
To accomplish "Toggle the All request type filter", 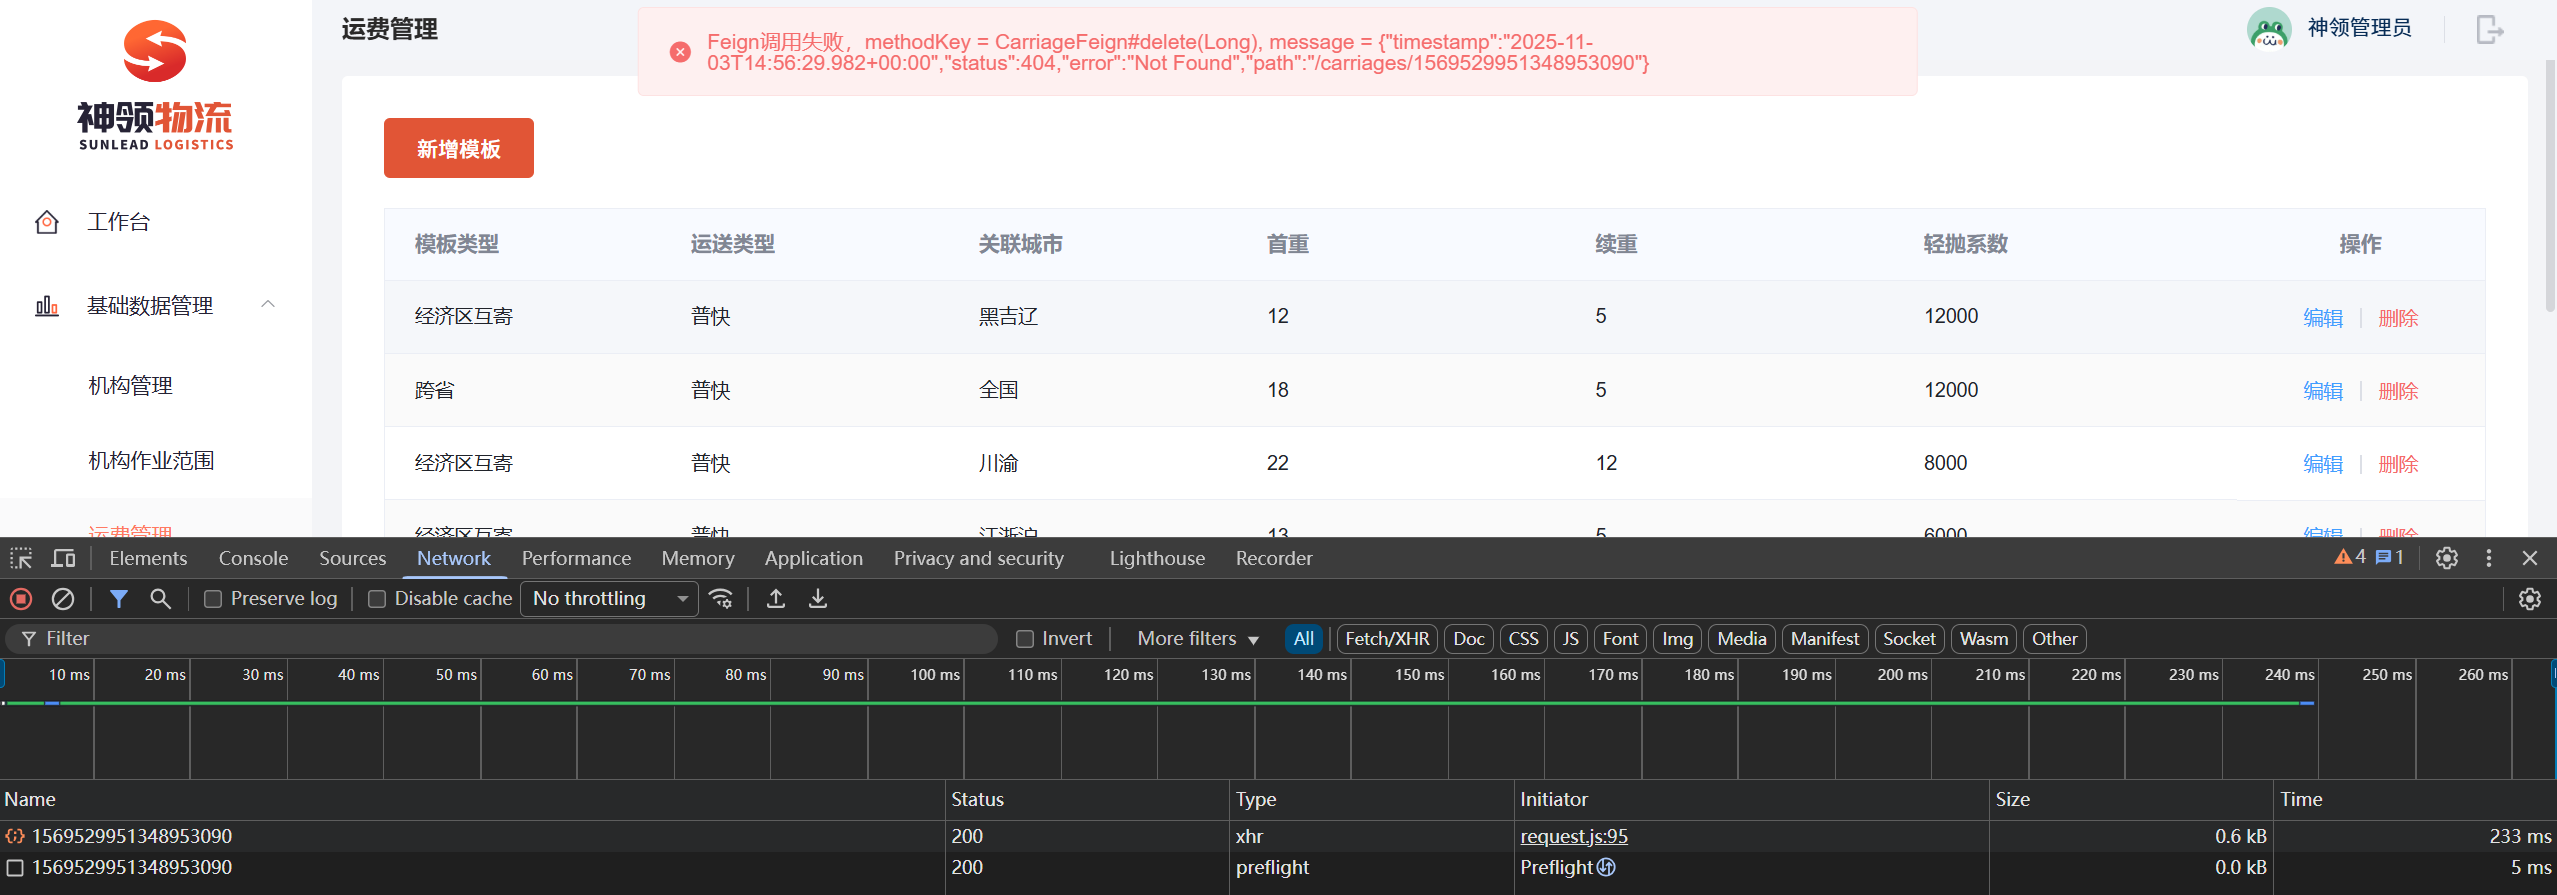I will pos(1304,639).
